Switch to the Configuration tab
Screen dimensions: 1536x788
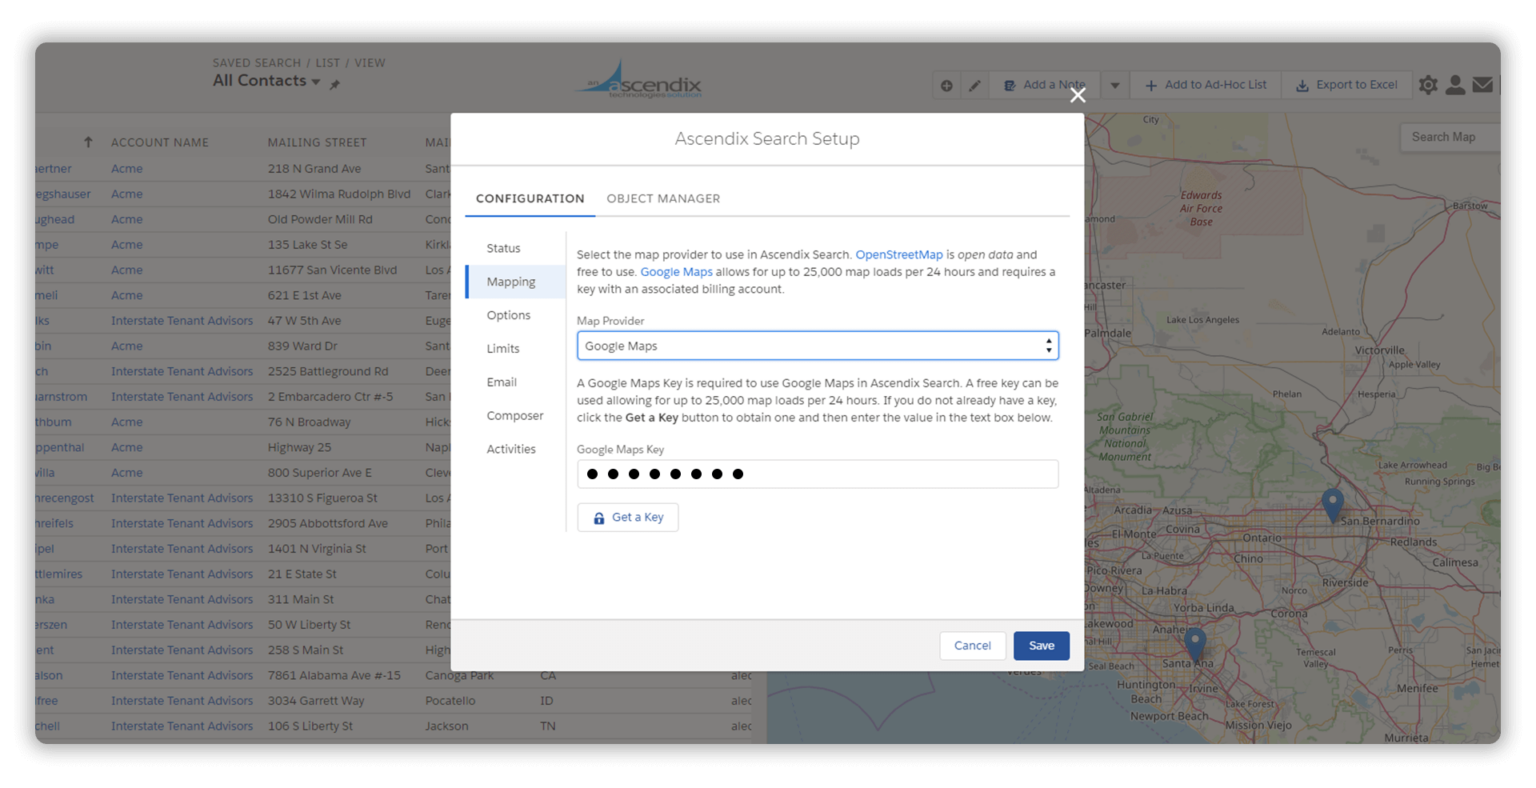530,198
